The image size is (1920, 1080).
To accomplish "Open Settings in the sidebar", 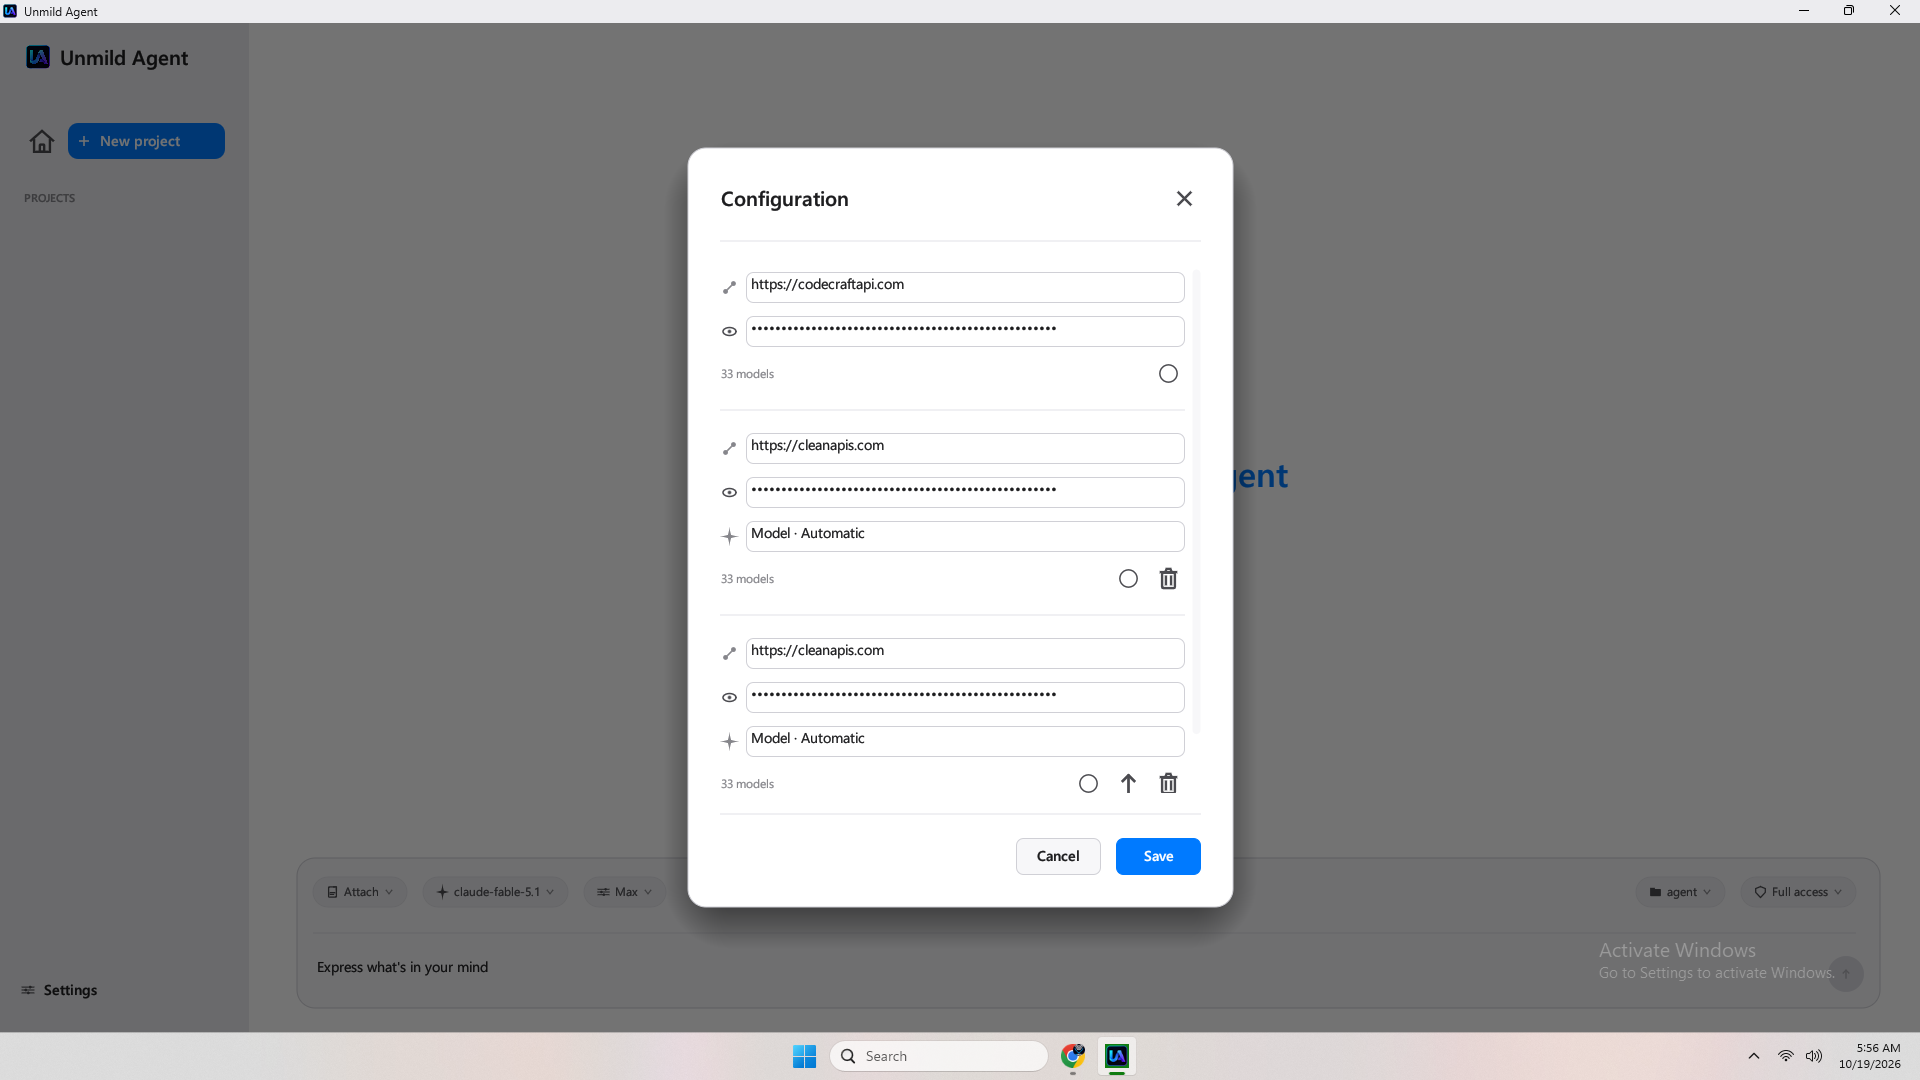I will (59, 990).
